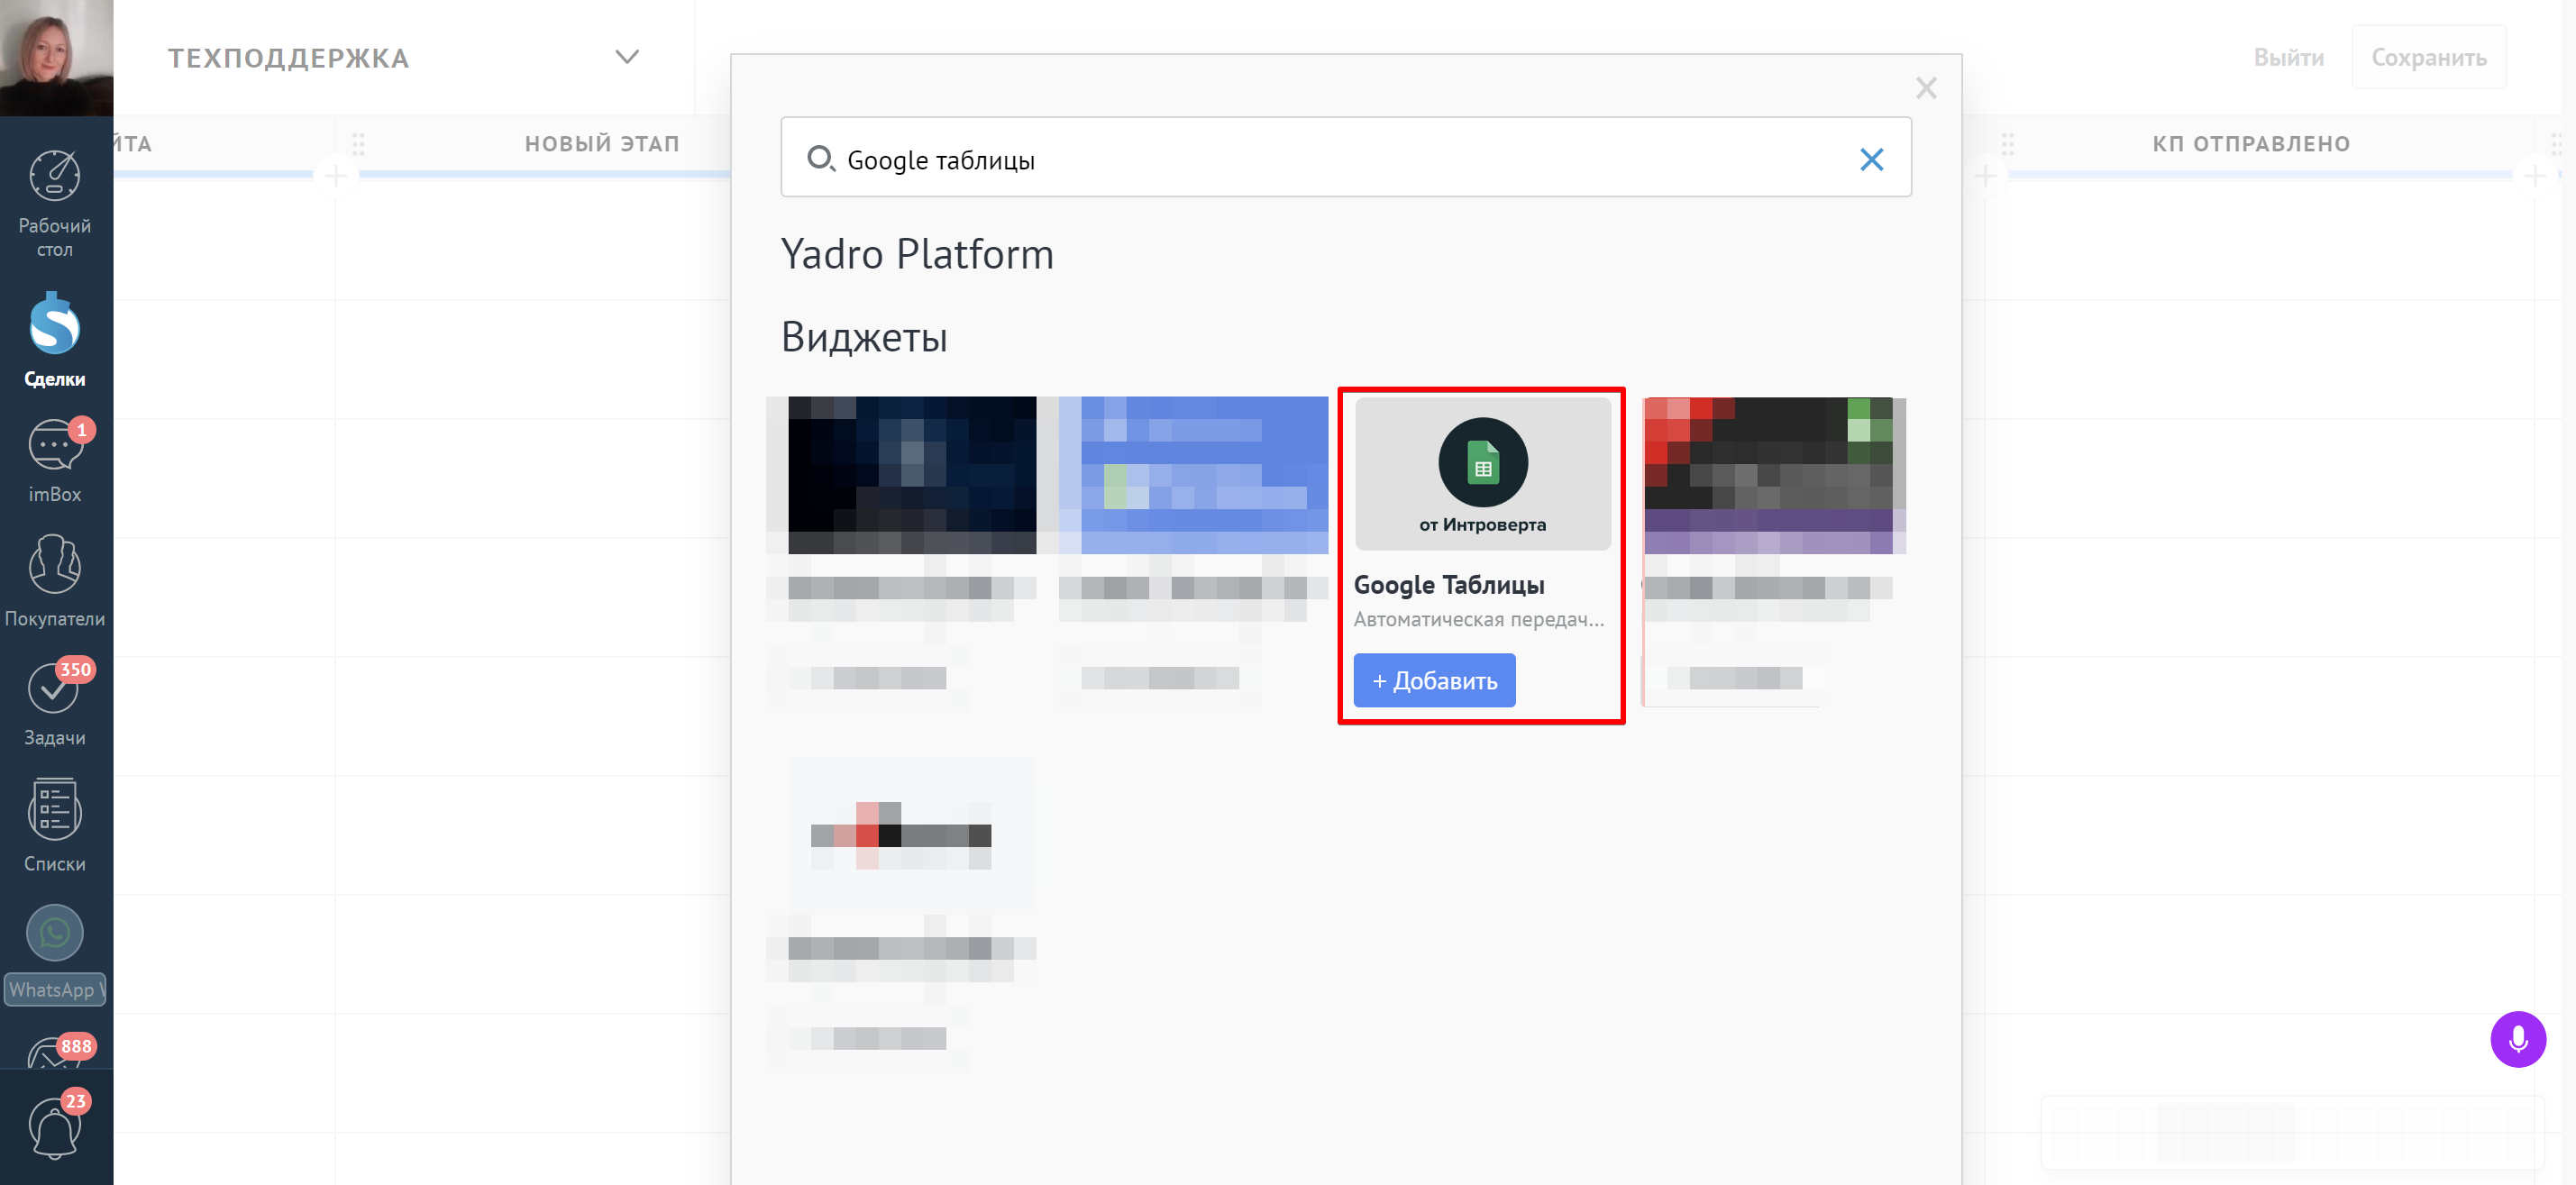Open the Google Таблицы widget title
Viewport: 2576px width, 1185px height.
tap(1448, 585)
